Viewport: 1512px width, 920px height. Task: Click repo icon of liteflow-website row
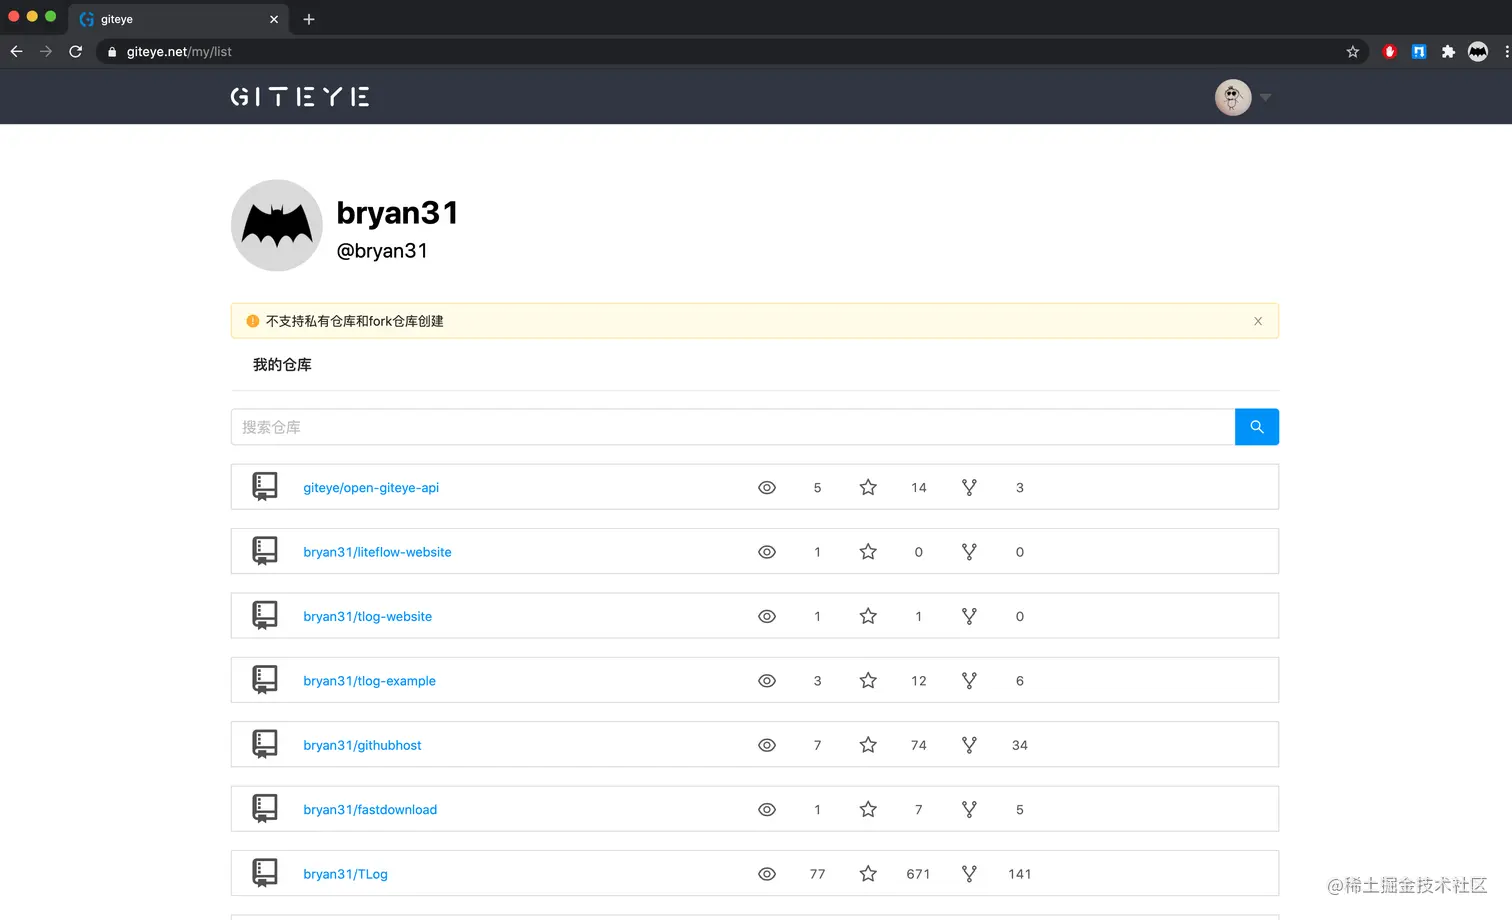[x=265, y=551]
